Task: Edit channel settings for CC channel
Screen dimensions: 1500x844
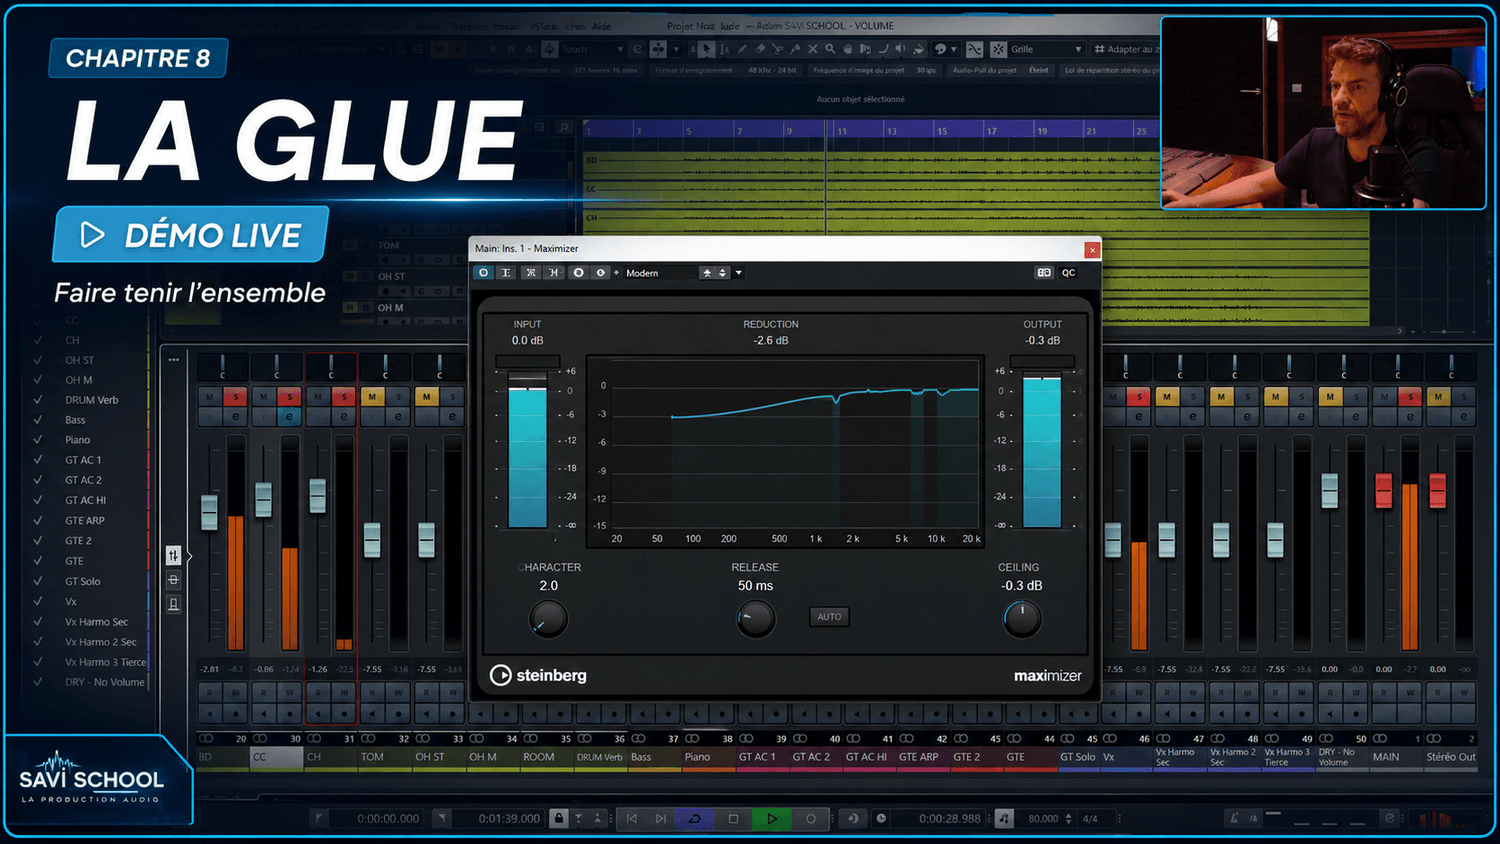Action: [289, 416]
